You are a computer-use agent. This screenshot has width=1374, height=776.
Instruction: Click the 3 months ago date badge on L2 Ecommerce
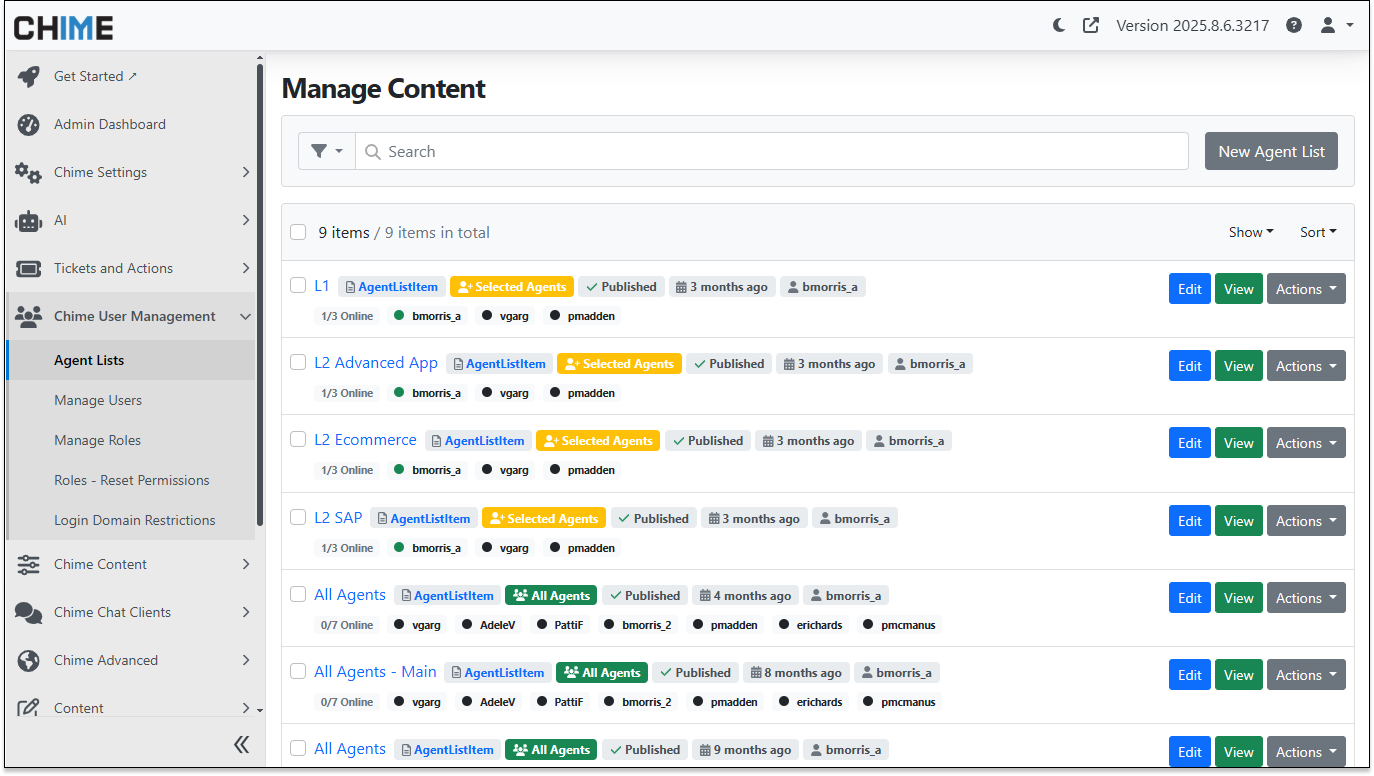point(807,441)
